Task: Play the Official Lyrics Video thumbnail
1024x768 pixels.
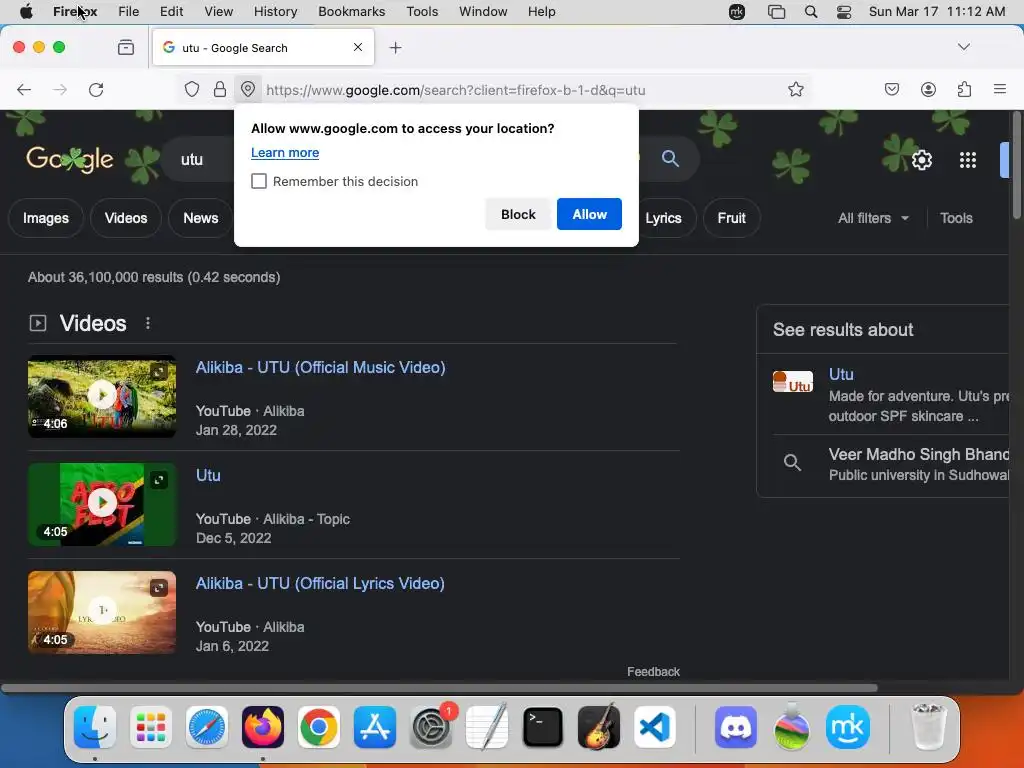Action: point(102,612)
